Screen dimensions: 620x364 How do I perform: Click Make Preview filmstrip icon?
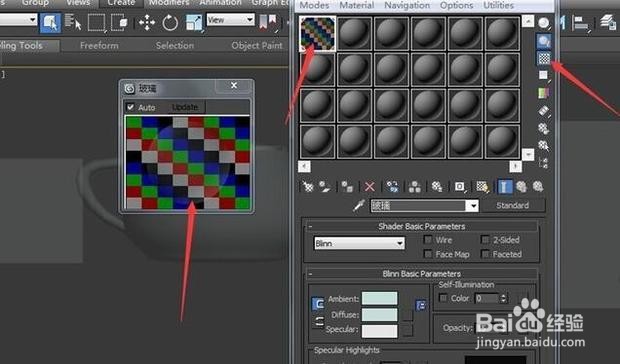[x=544, y=111]
